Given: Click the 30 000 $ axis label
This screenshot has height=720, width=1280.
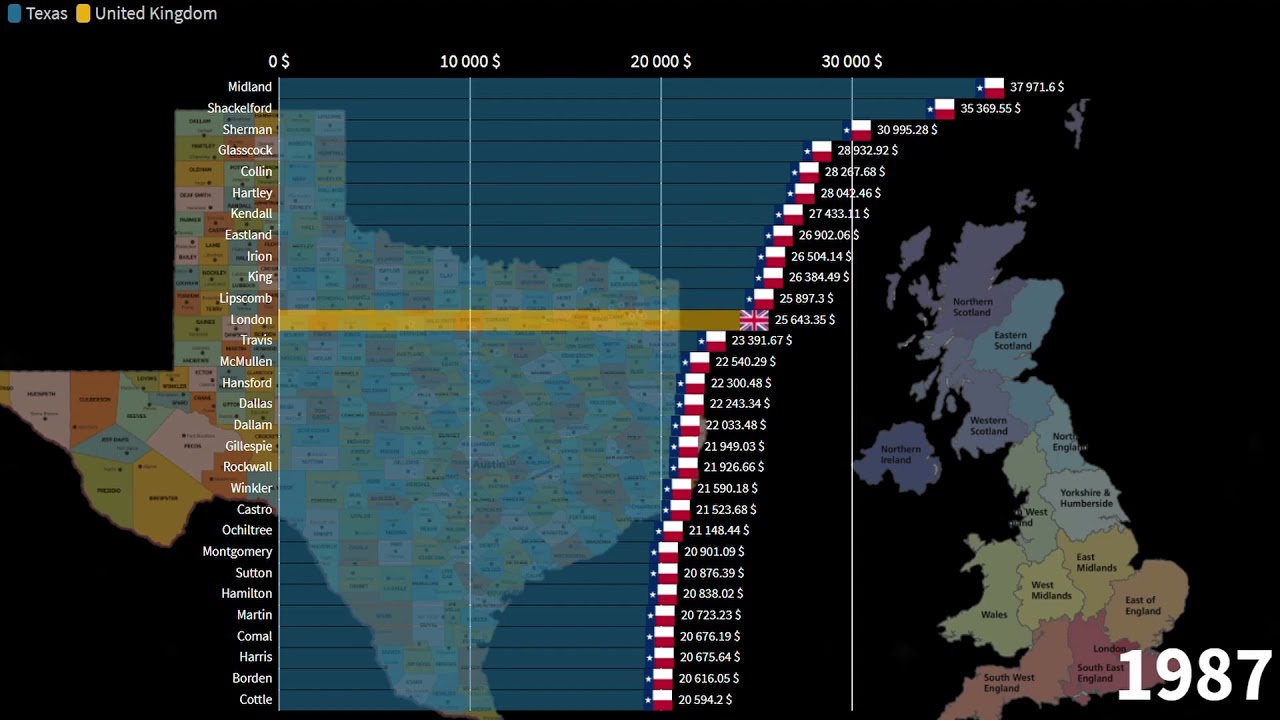Looking at the screenshot, I should click(852, 62).
